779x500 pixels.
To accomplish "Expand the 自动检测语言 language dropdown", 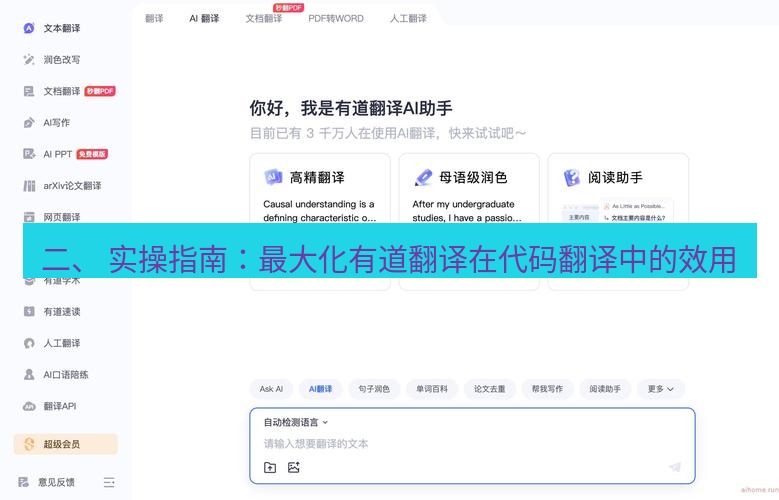I will click(296, 422).
